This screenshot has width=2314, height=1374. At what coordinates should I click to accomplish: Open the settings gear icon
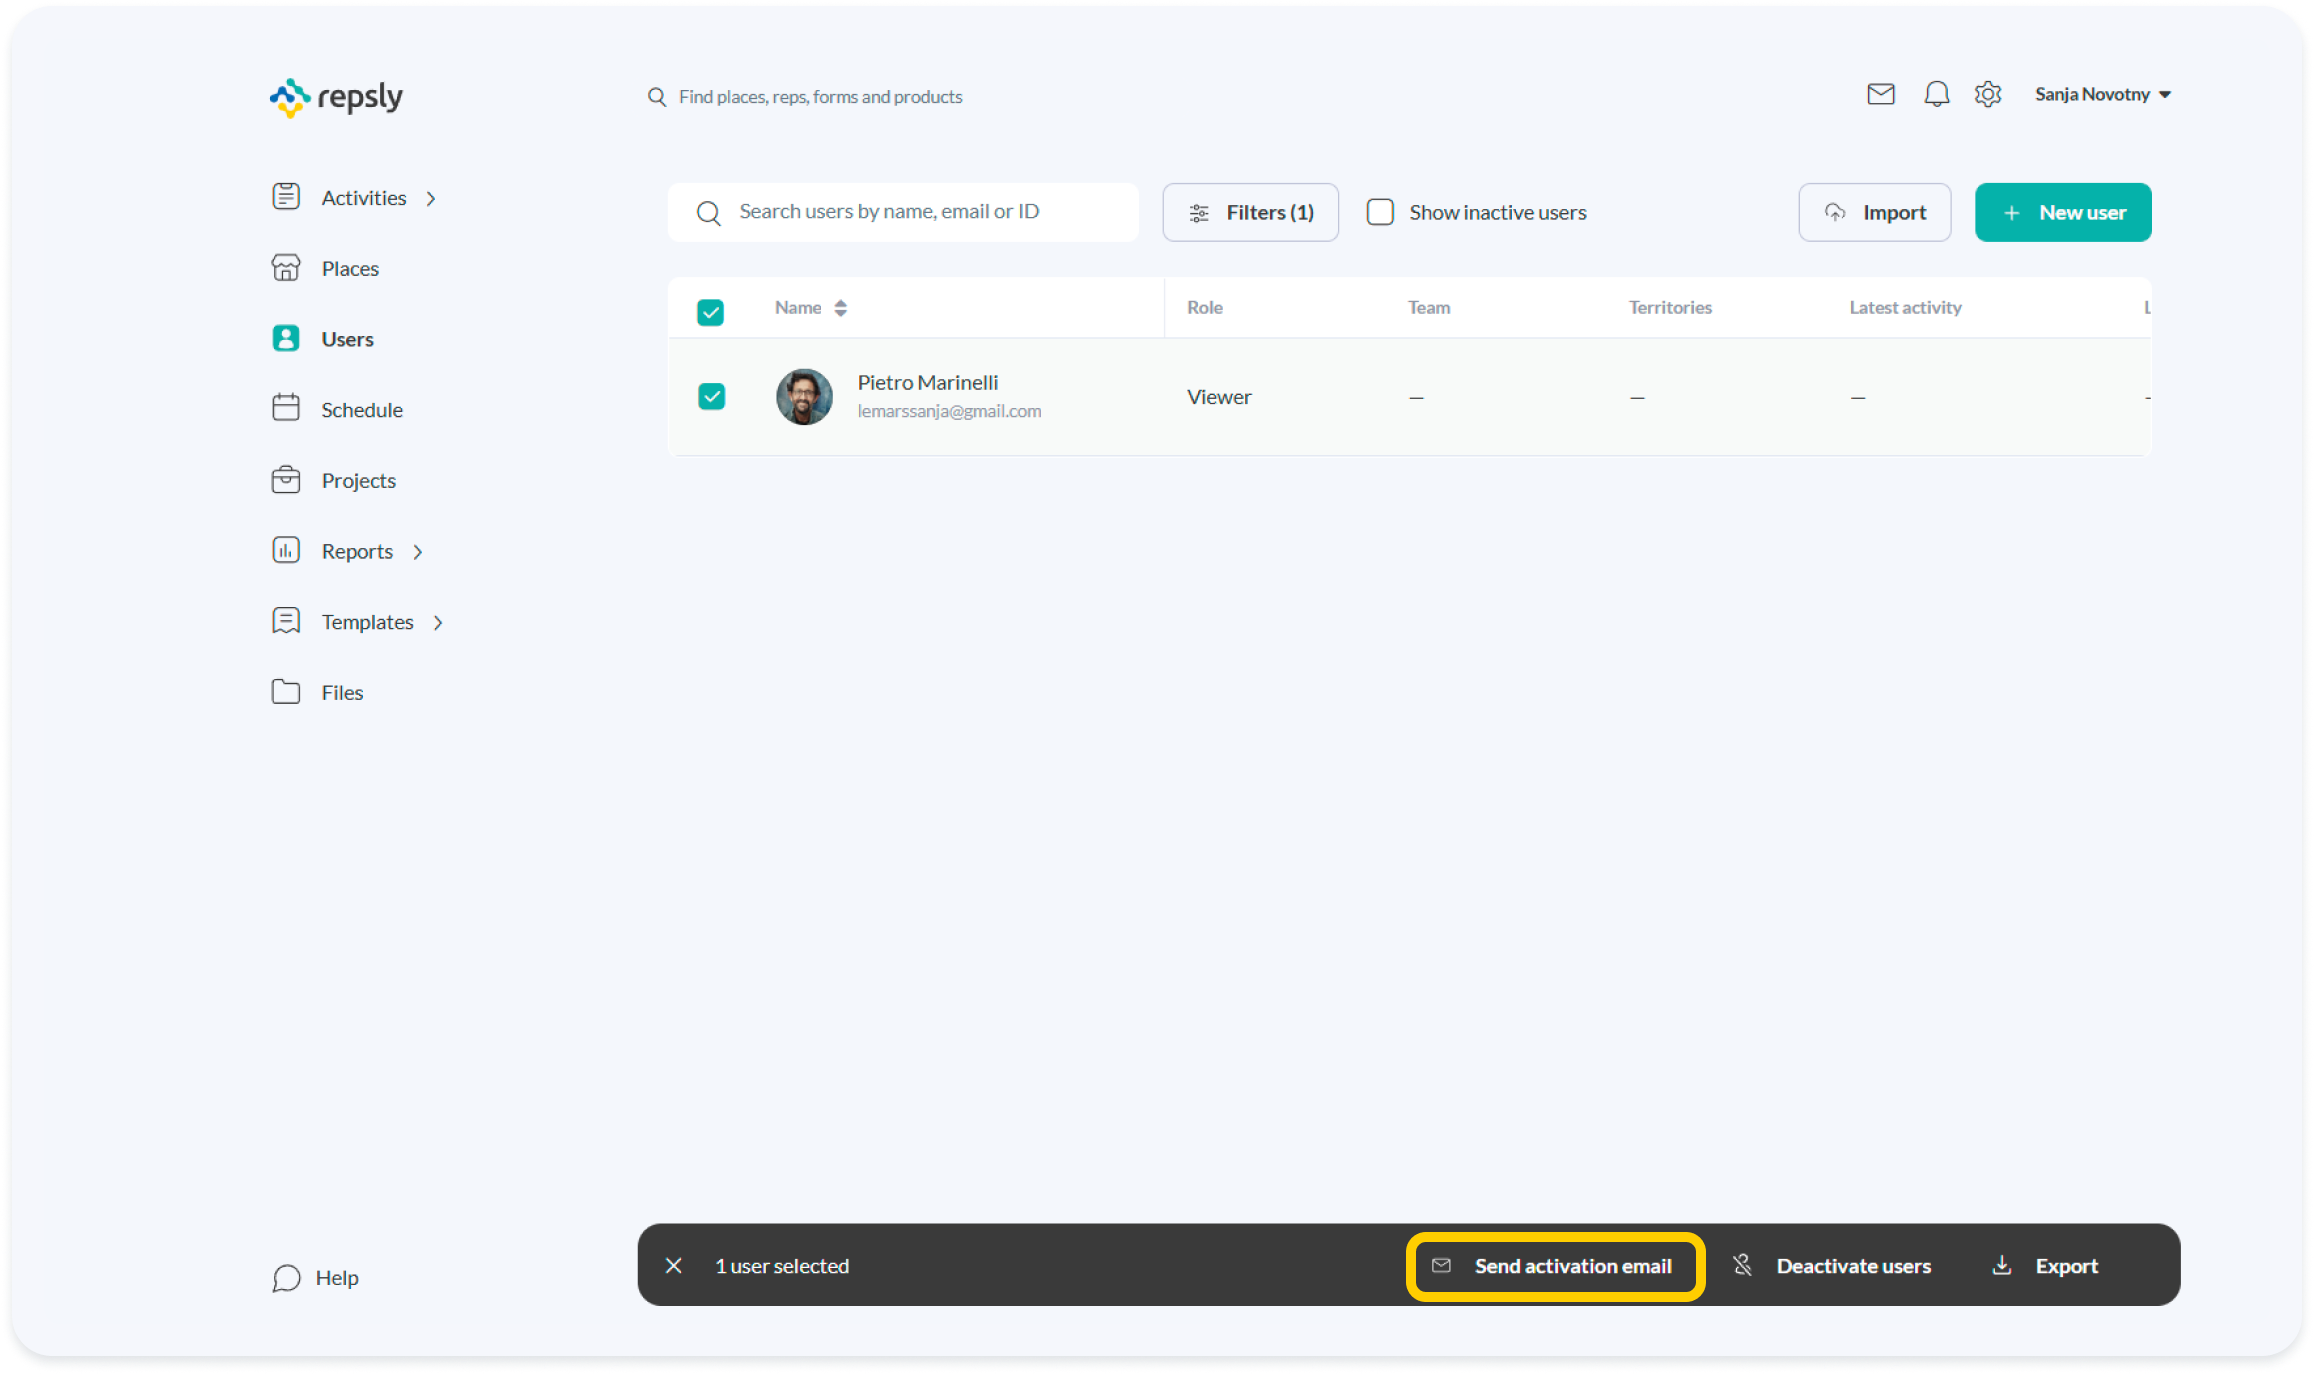click(1987, 94)
